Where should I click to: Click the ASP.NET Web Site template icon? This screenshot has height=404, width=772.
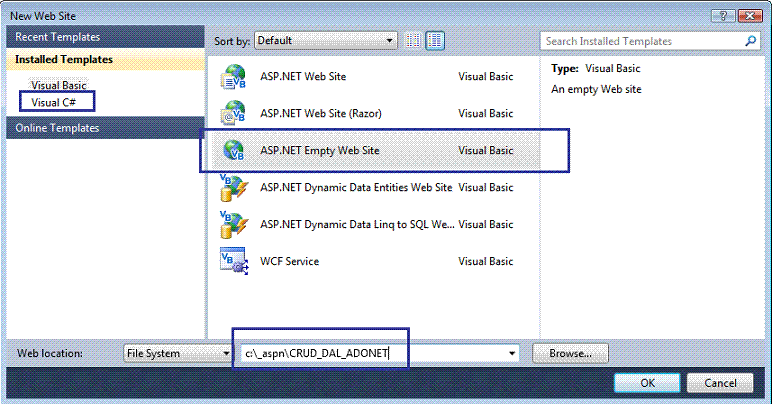click(233, 77)
